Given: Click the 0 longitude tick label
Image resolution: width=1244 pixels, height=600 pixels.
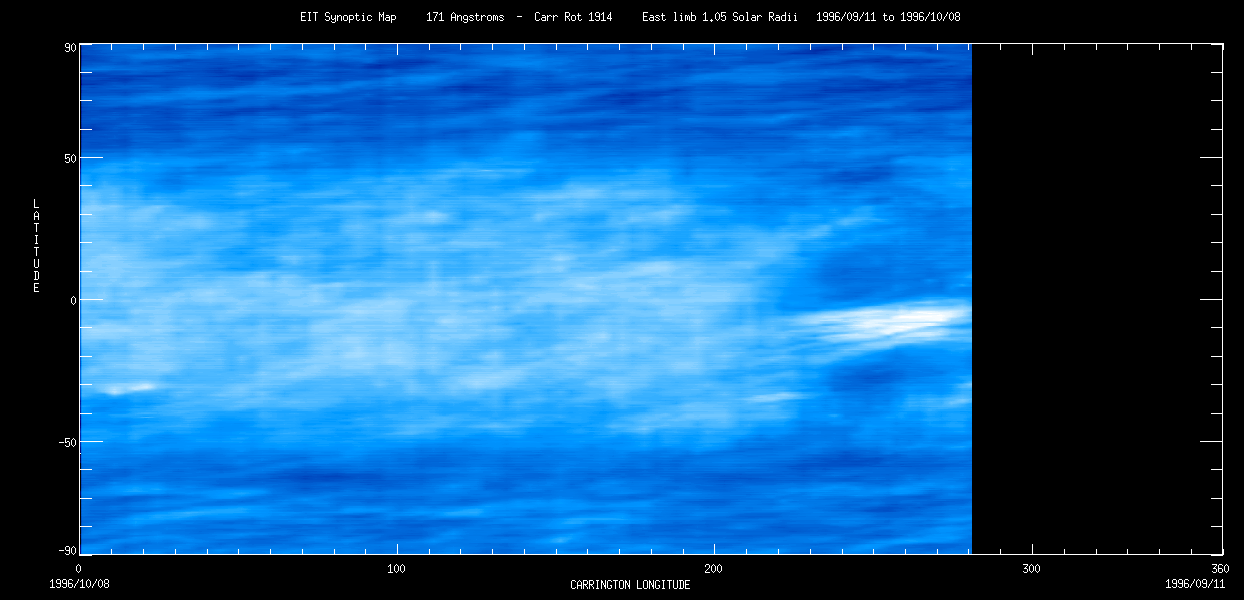Looking at the screenshot, I should (x=79, y=569).
